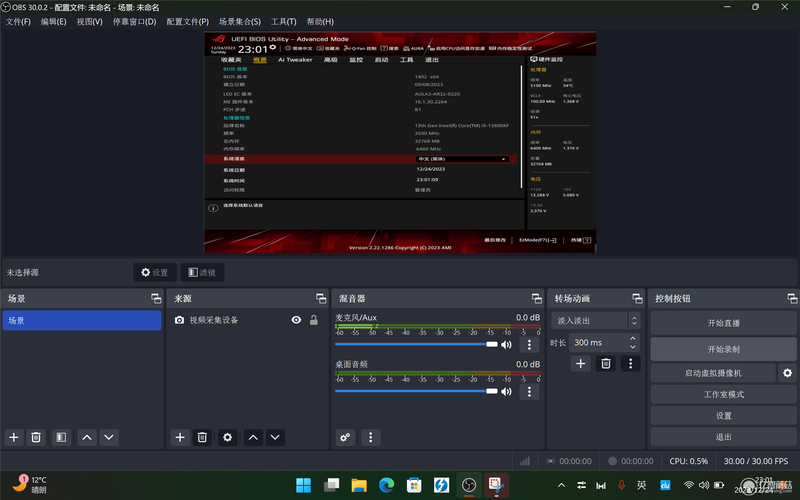Decrease 时长 duration stepper down
Image resolution: width=800 pixels, height=500 pixels.
tap(633, 347)
